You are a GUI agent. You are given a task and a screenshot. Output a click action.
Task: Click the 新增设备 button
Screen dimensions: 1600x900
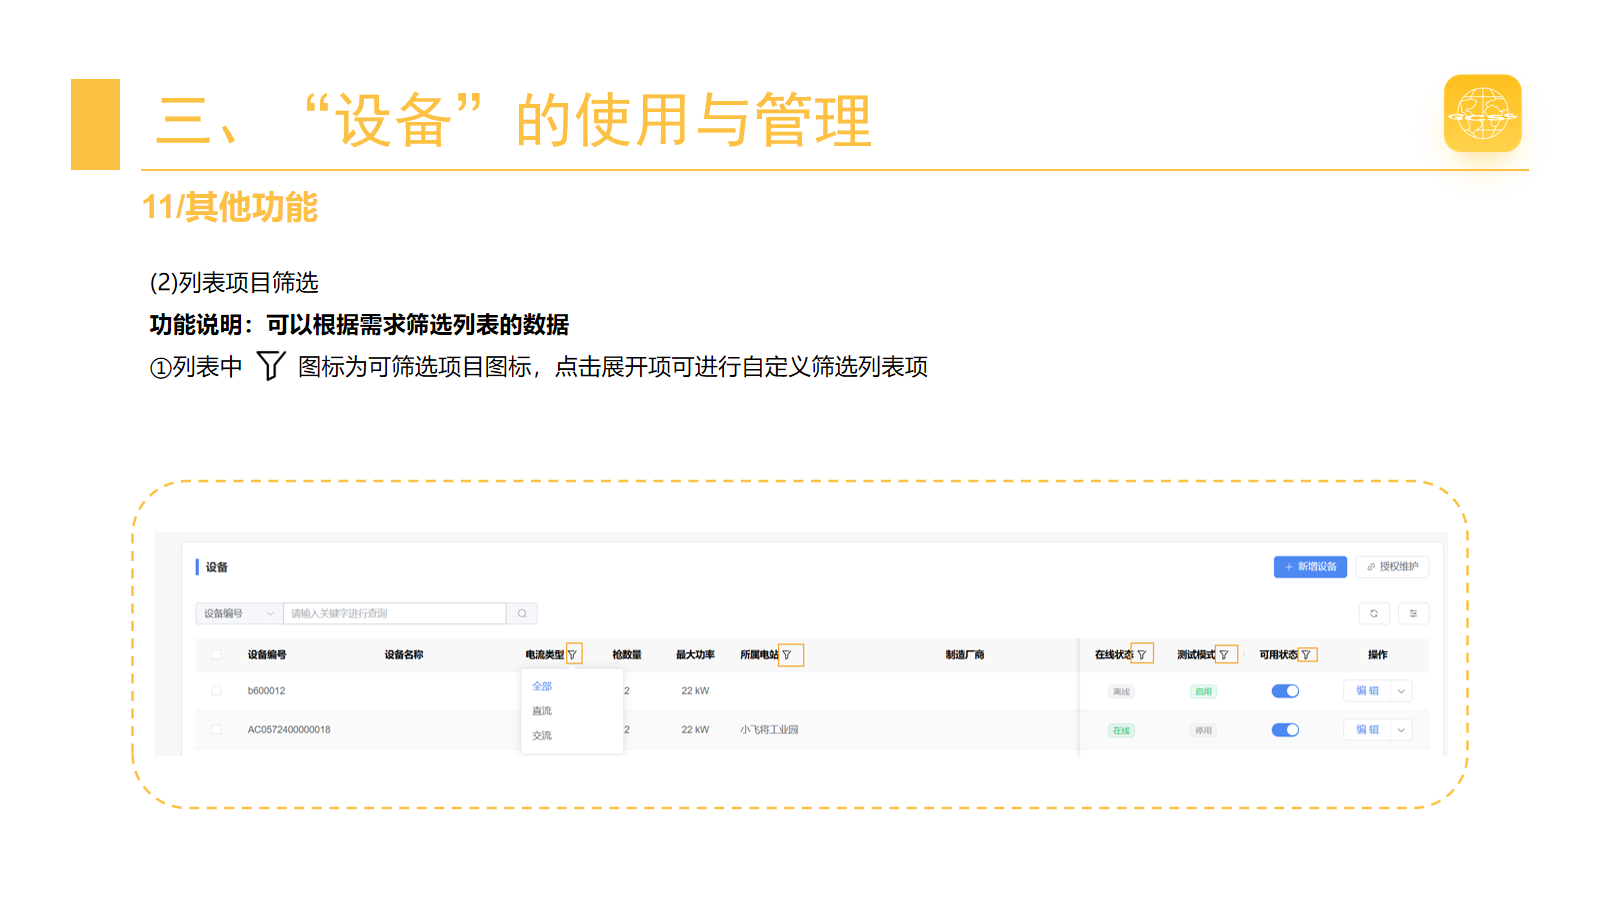pyautogui.click(x=1310, y=567)
